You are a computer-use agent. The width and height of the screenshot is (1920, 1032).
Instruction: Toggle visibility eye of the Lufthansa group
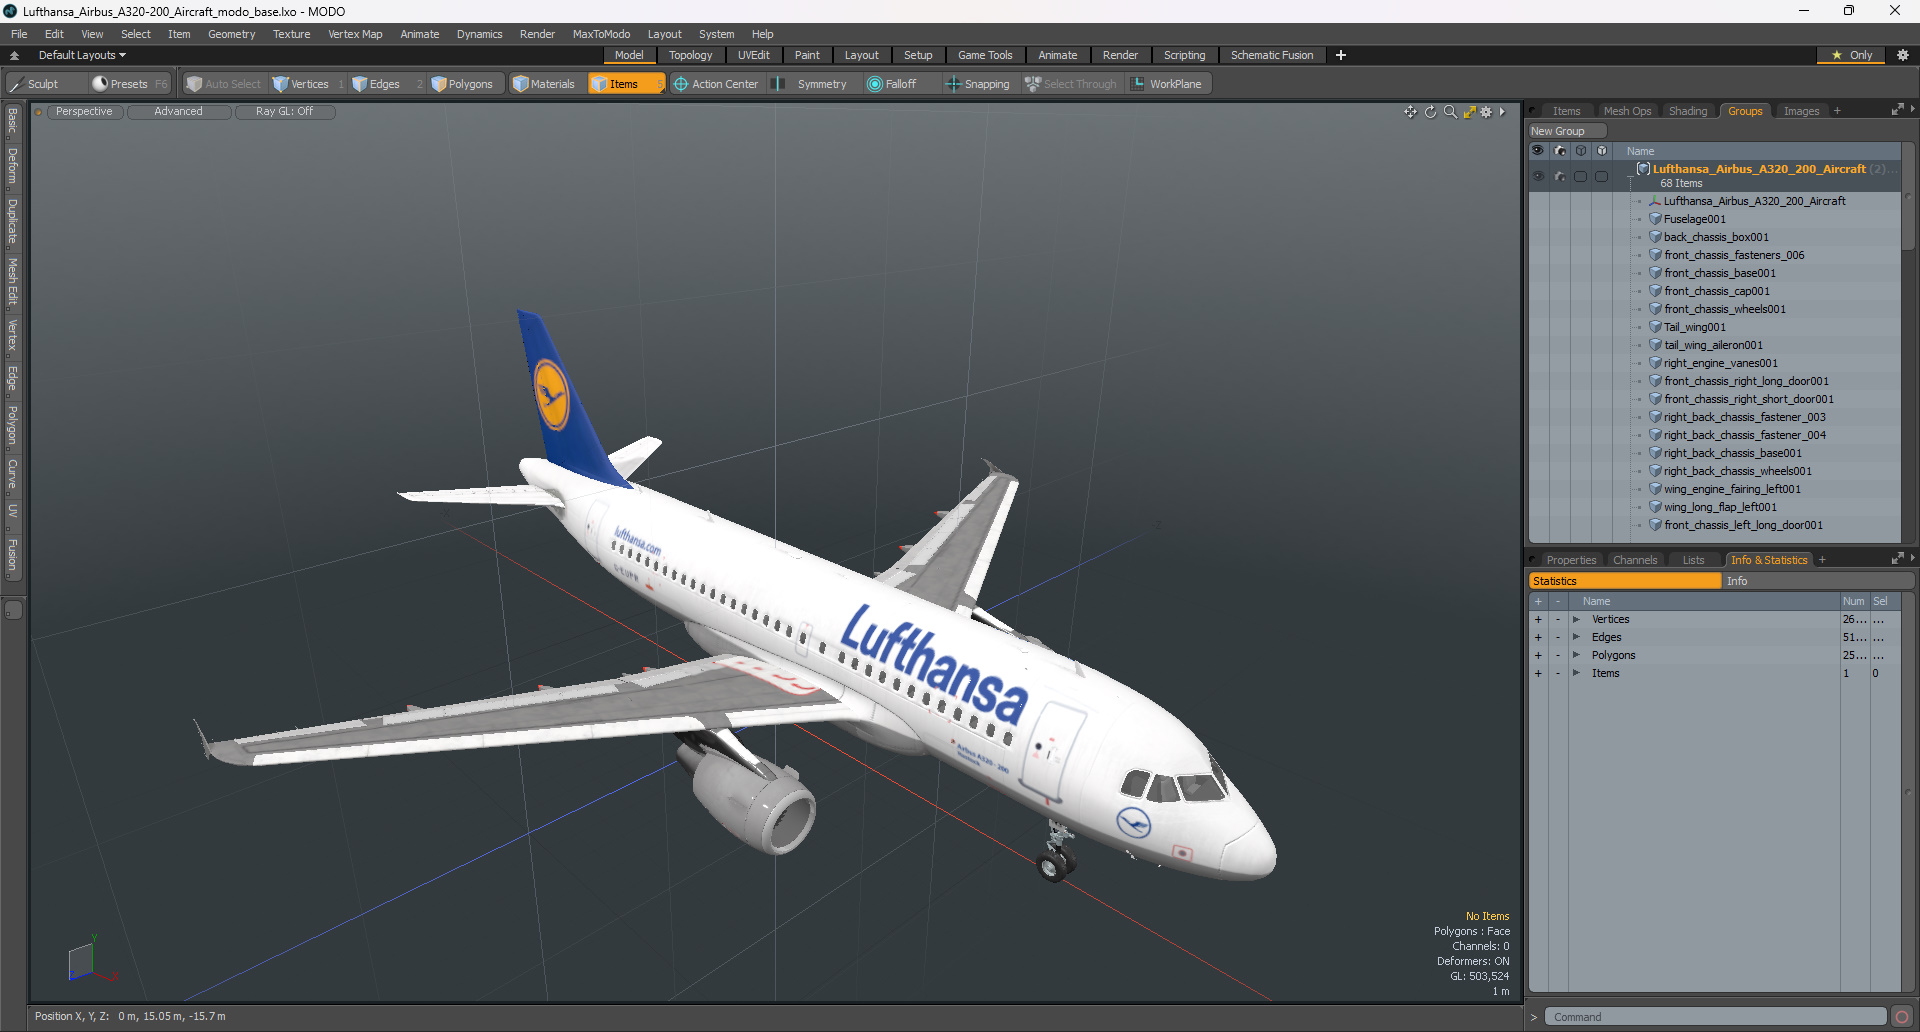pyautogui.click(x=1538, y=176)
